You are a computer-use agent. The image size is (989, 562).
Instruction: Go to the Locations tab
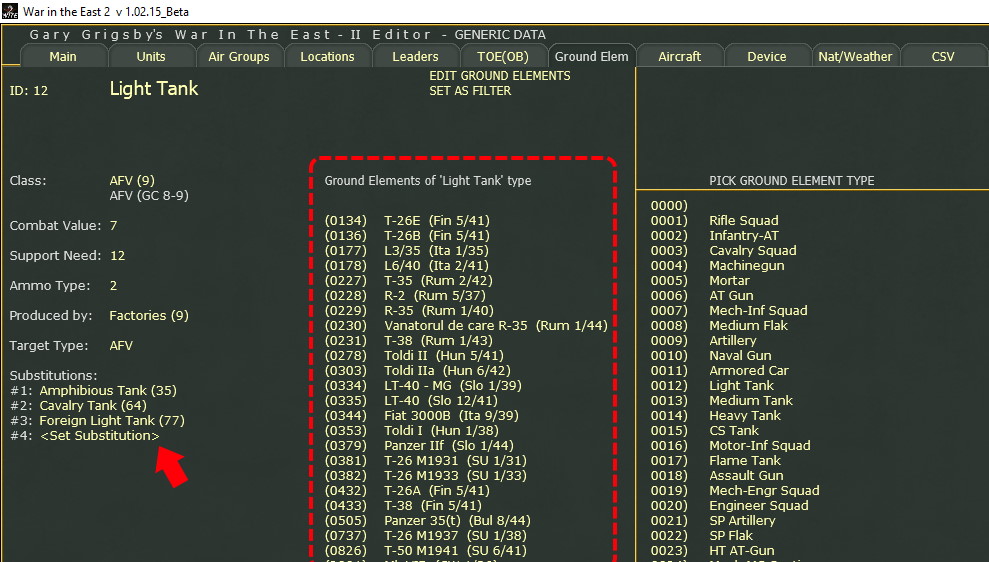[x=327, y=56]
